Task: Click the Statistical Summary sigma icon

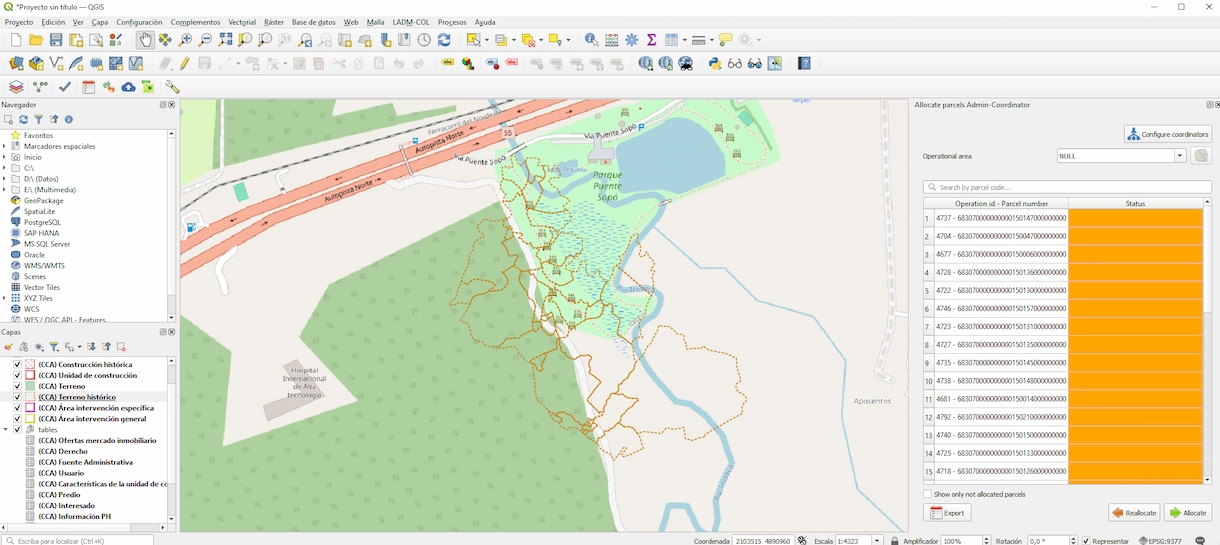Action: tap(651, 40)
